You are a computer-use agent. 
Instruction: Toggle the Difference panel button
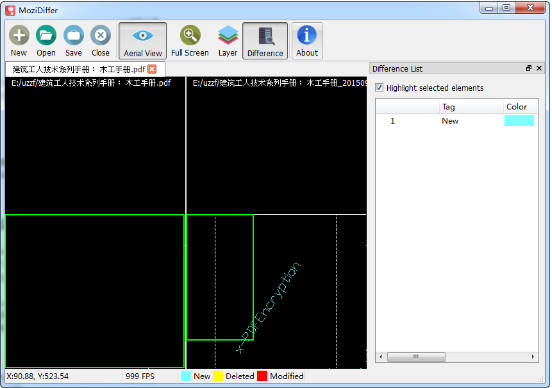tap(265, 41)
